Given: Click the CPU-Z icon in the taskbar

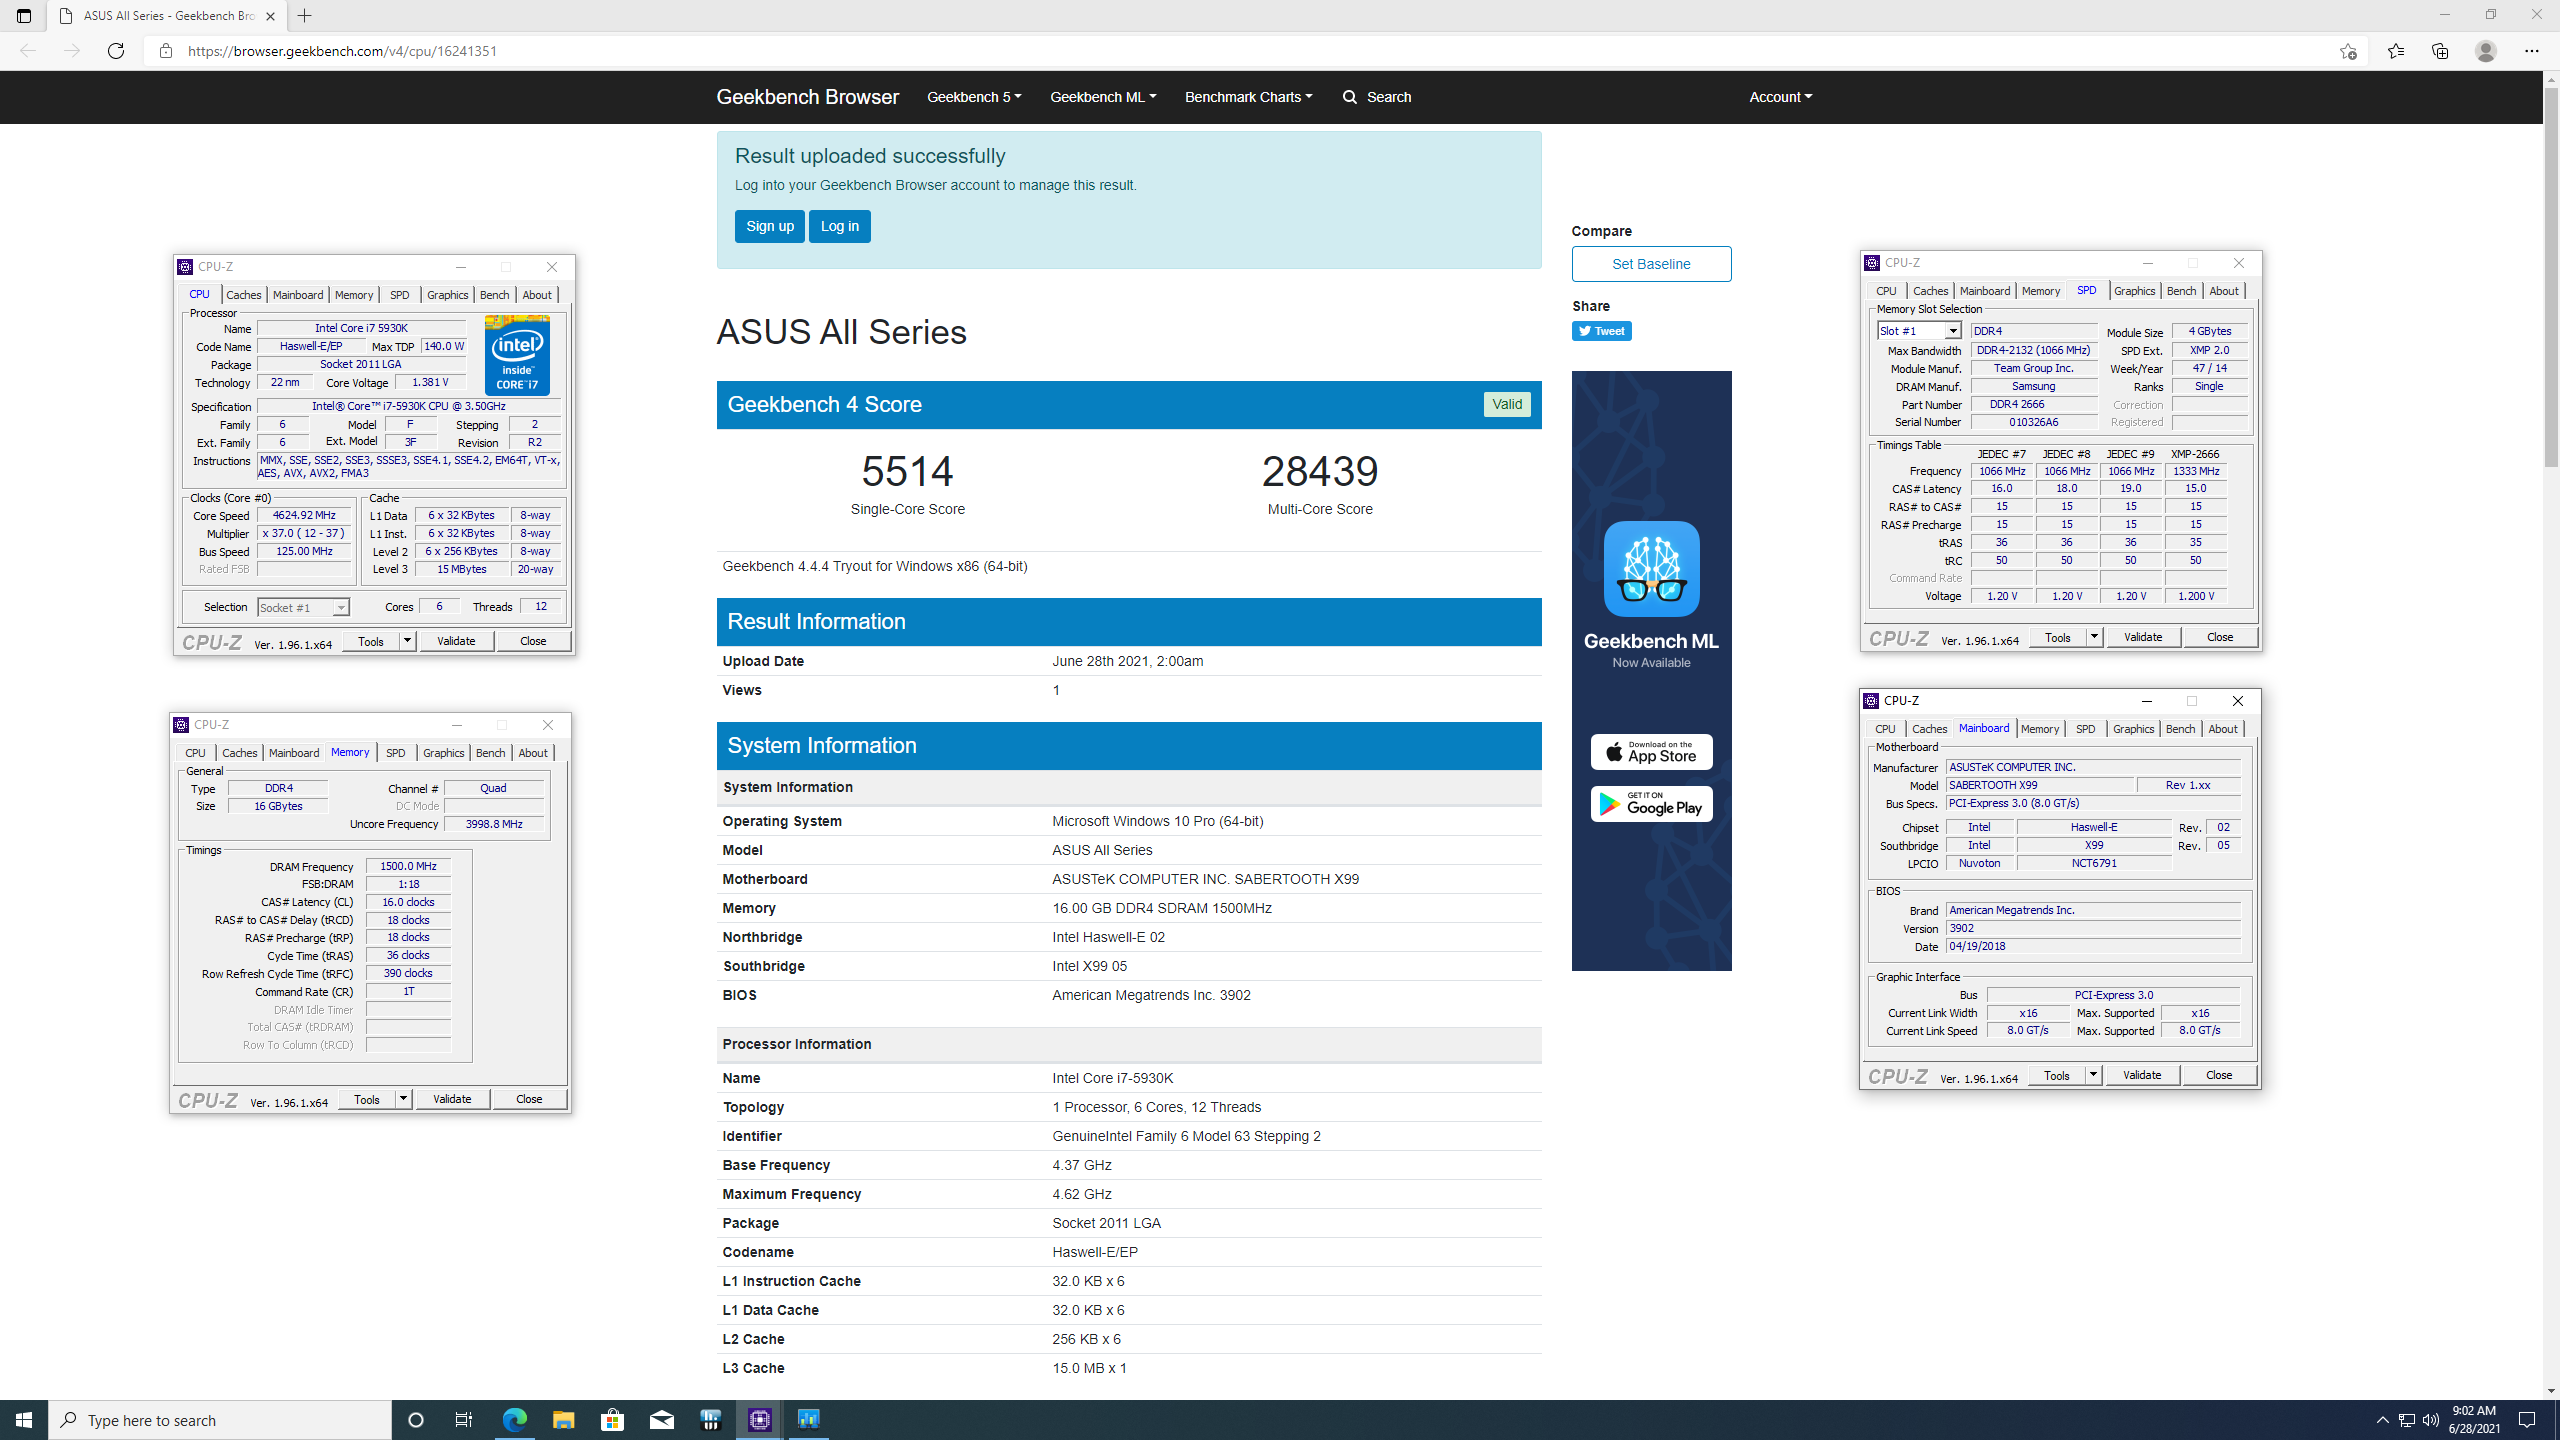Looking at the screenshot, I should pos(760,1420).
